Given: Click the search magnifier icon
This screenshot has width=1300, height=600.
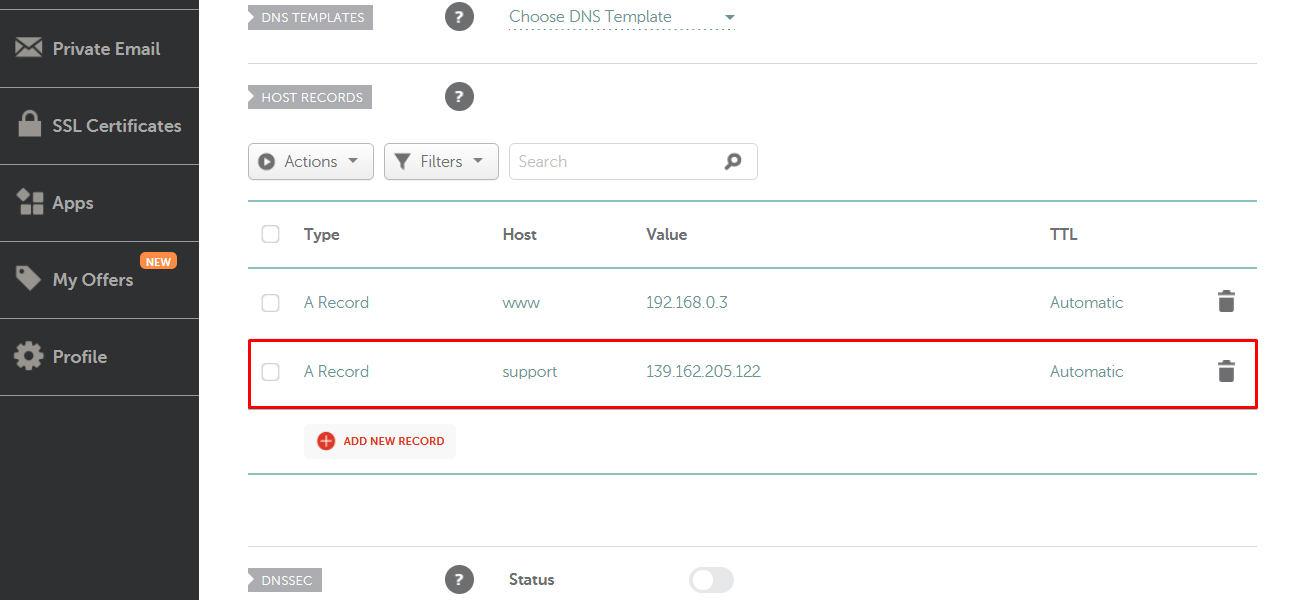Looking at the screenshot, I should [733, 161].
